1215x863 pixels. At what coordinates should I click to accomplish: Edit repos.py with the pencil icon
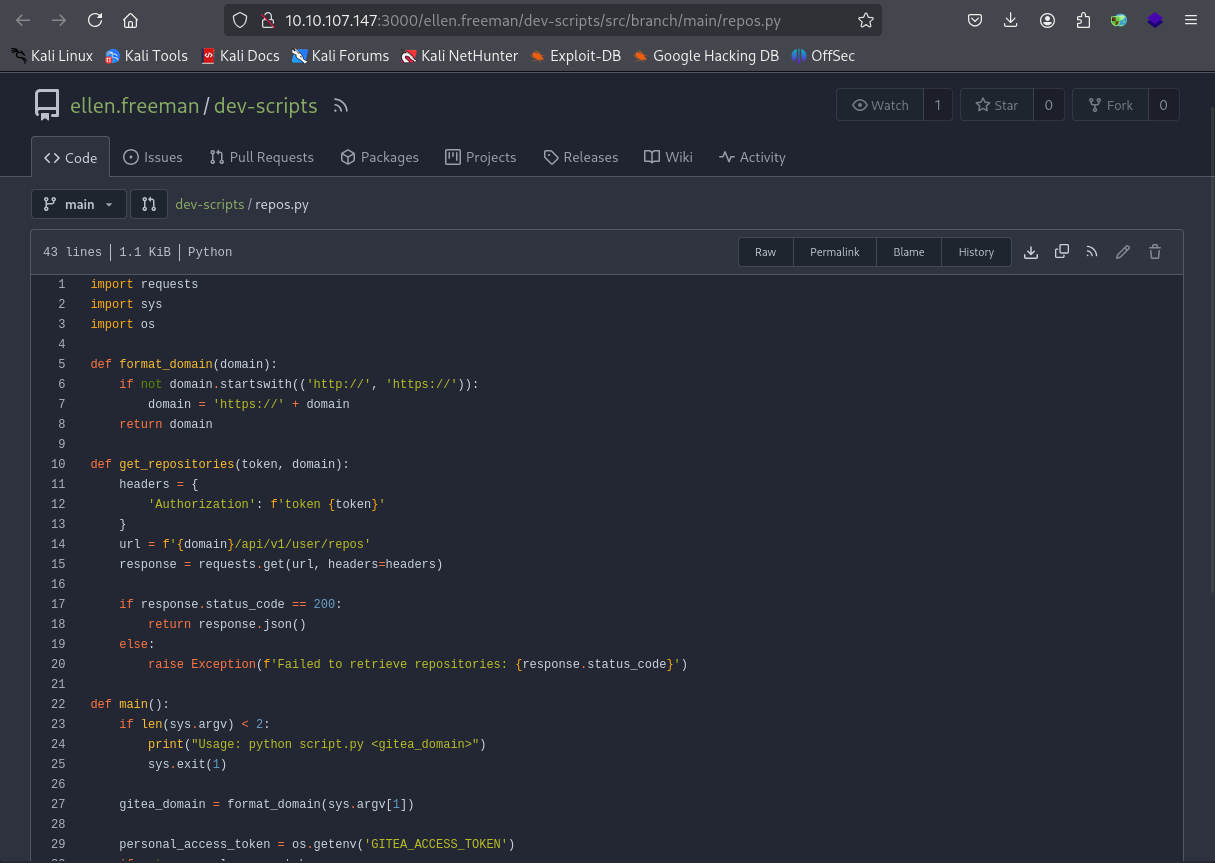(1123, 252)
